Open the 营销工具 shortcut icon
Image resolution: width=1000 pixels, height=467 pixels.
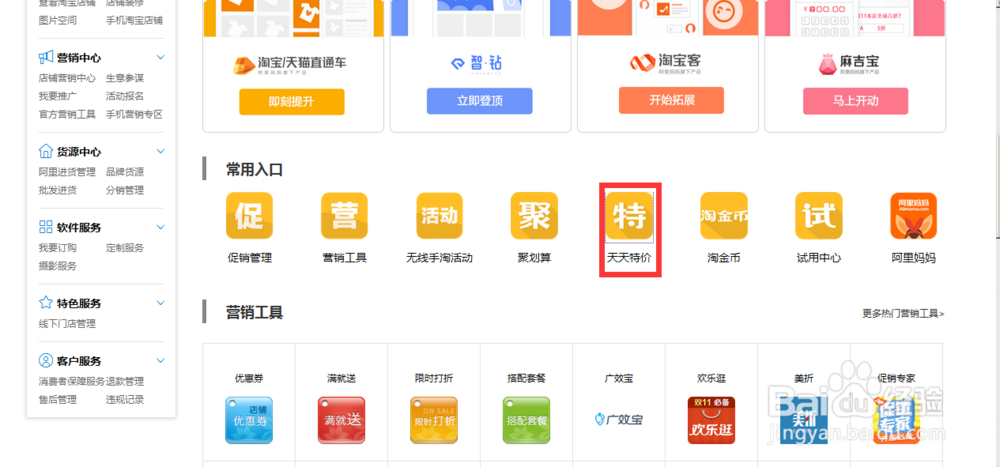click(344, 216)
